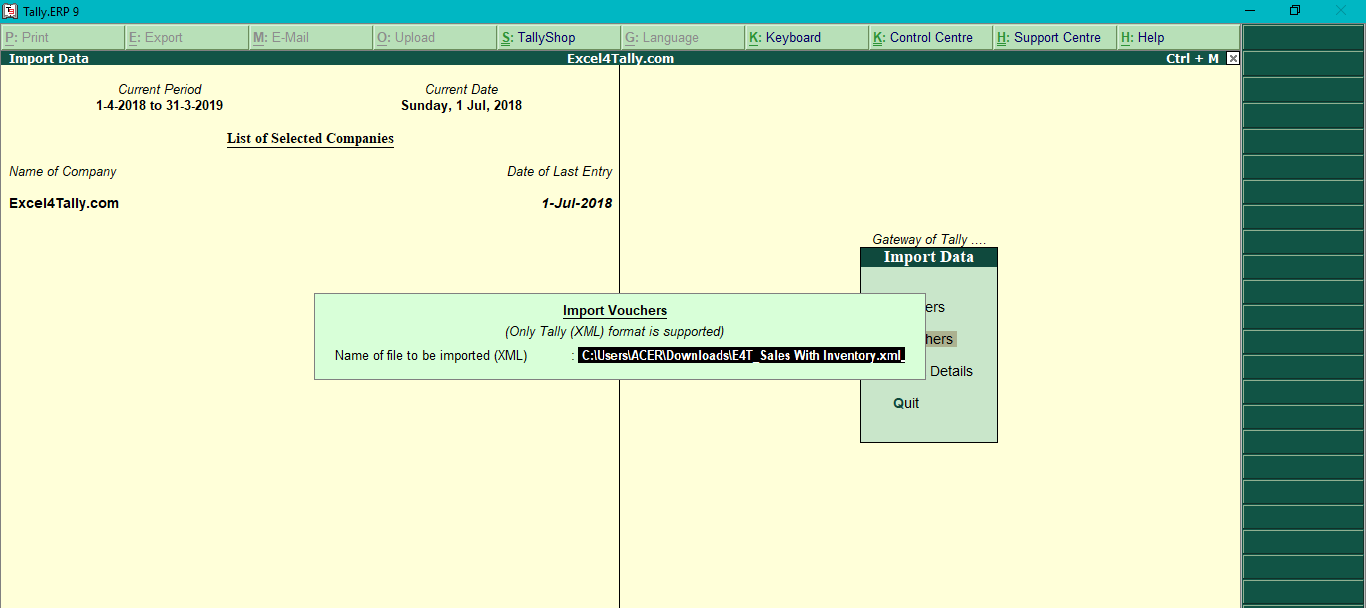Open TallyShop from the top bar

(559, 38)
